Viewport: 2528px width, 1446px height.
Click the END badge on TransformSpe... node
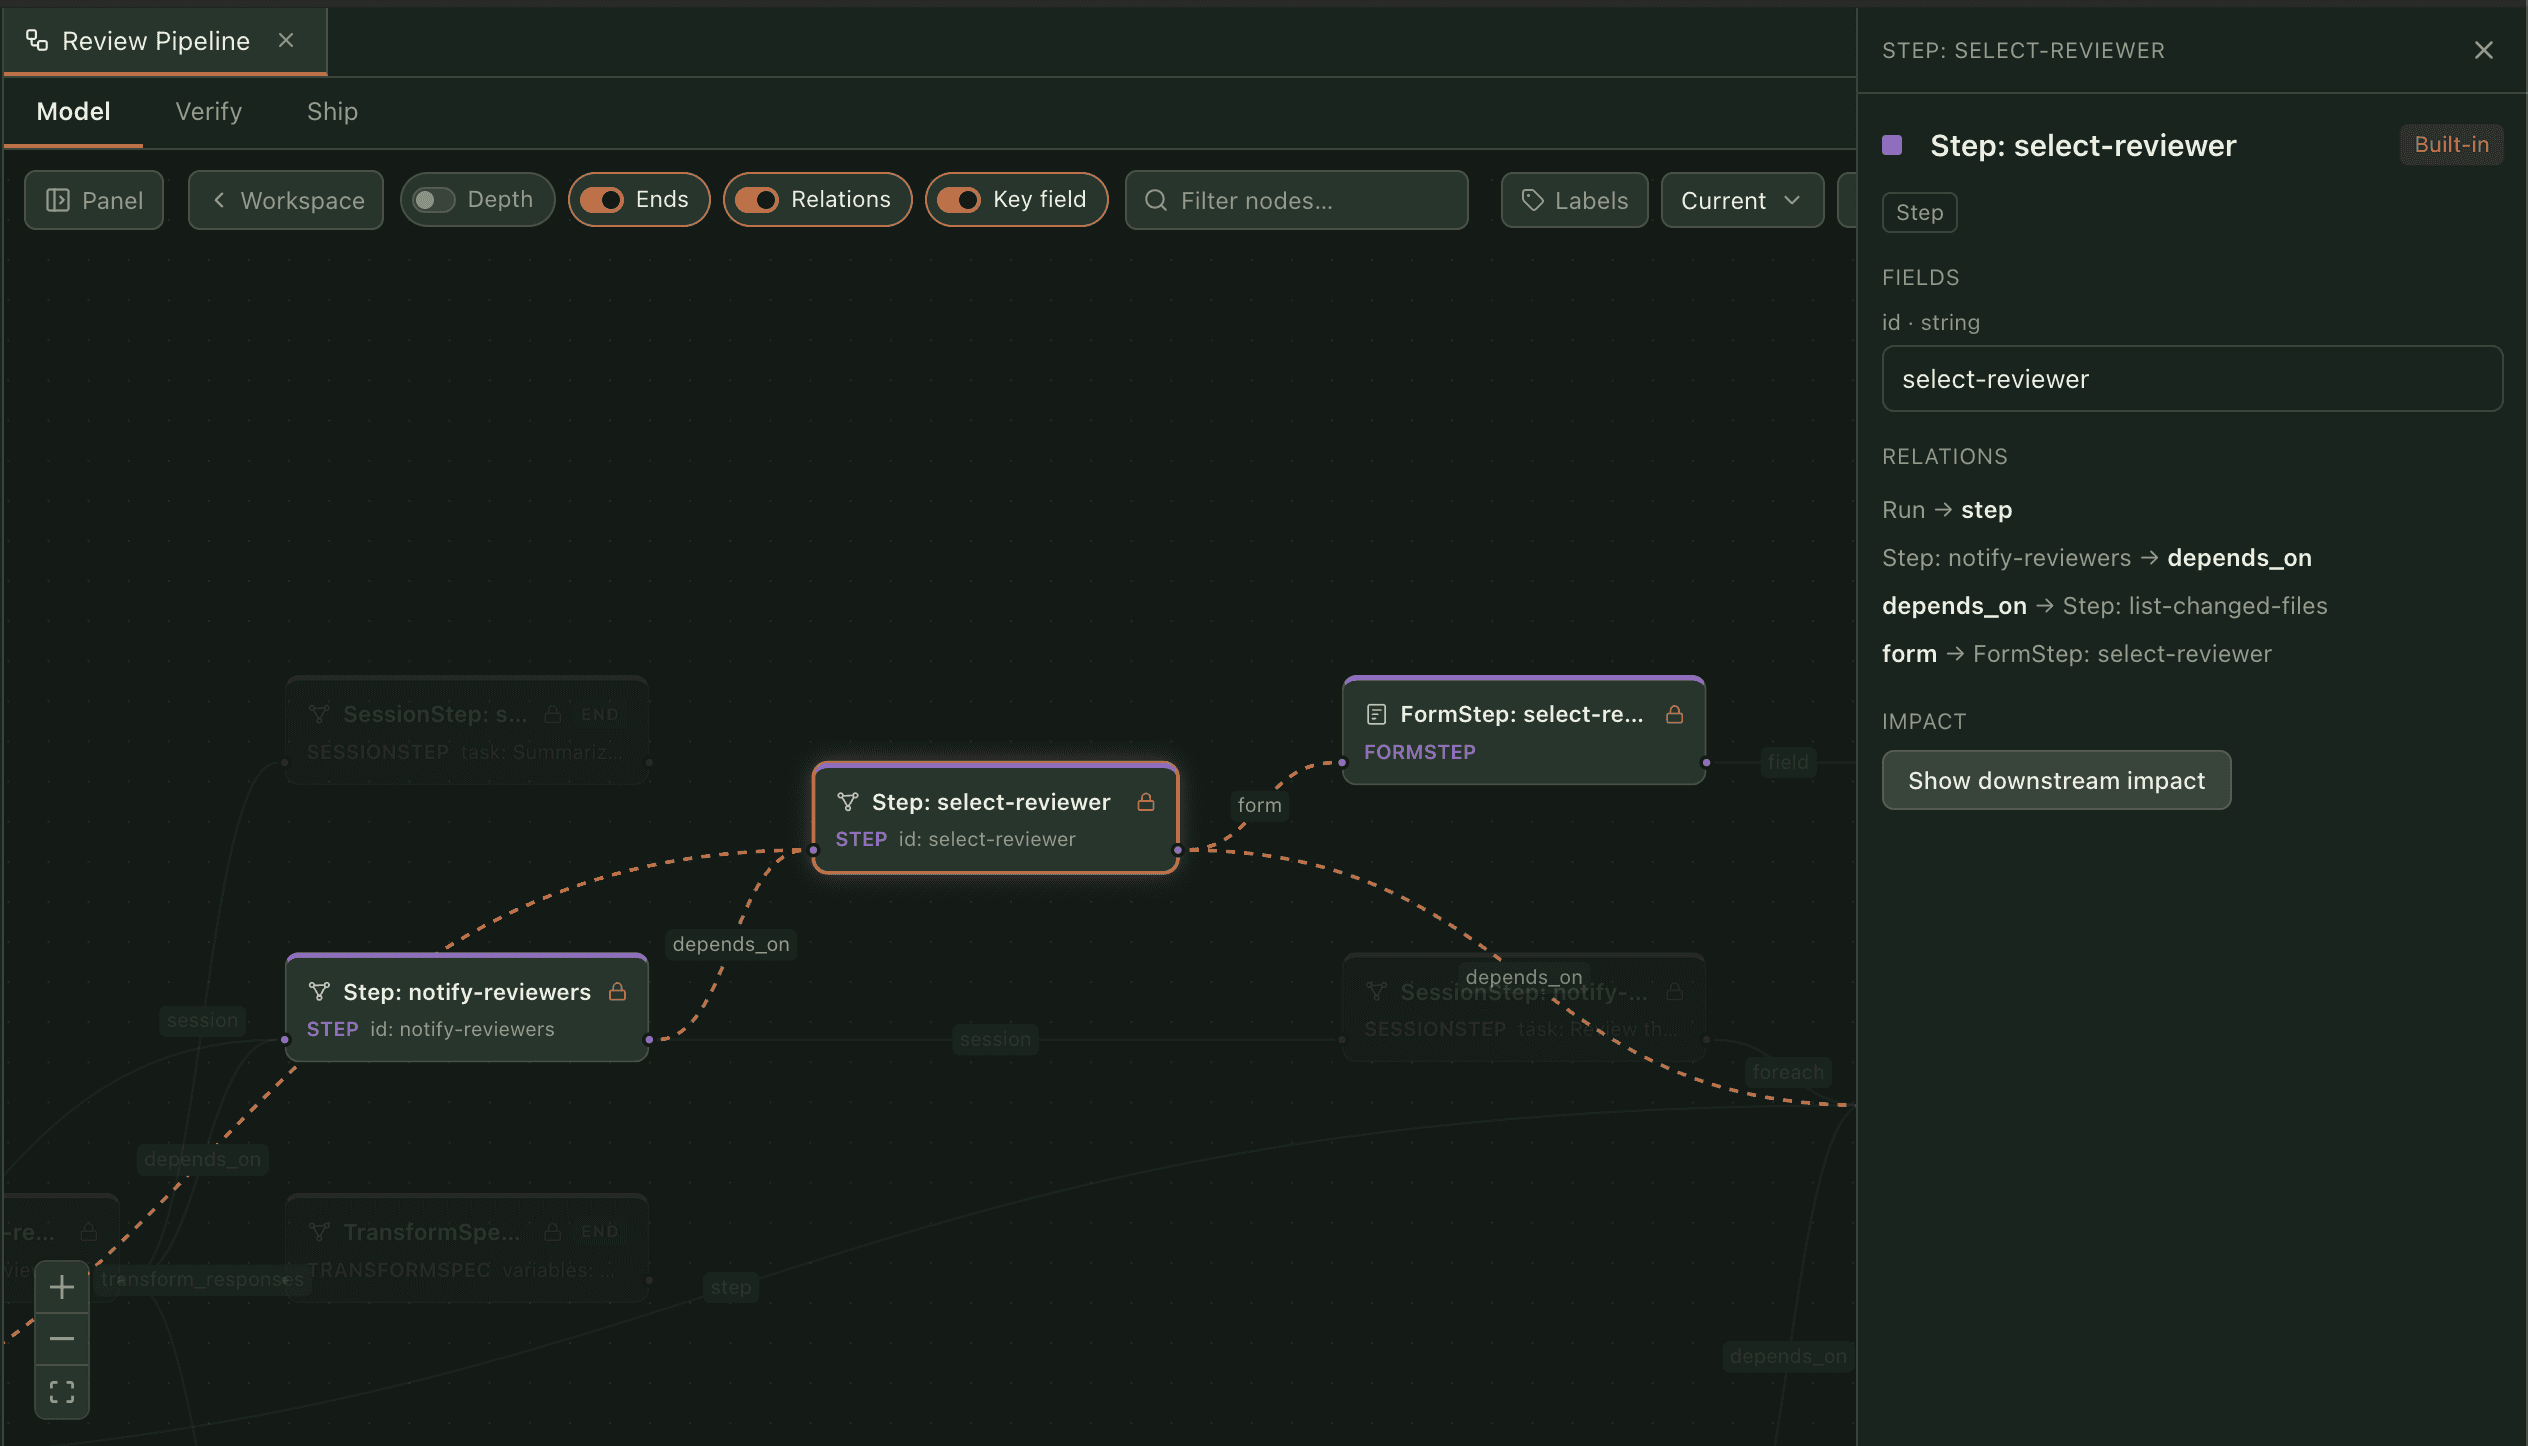(599, 1231)
